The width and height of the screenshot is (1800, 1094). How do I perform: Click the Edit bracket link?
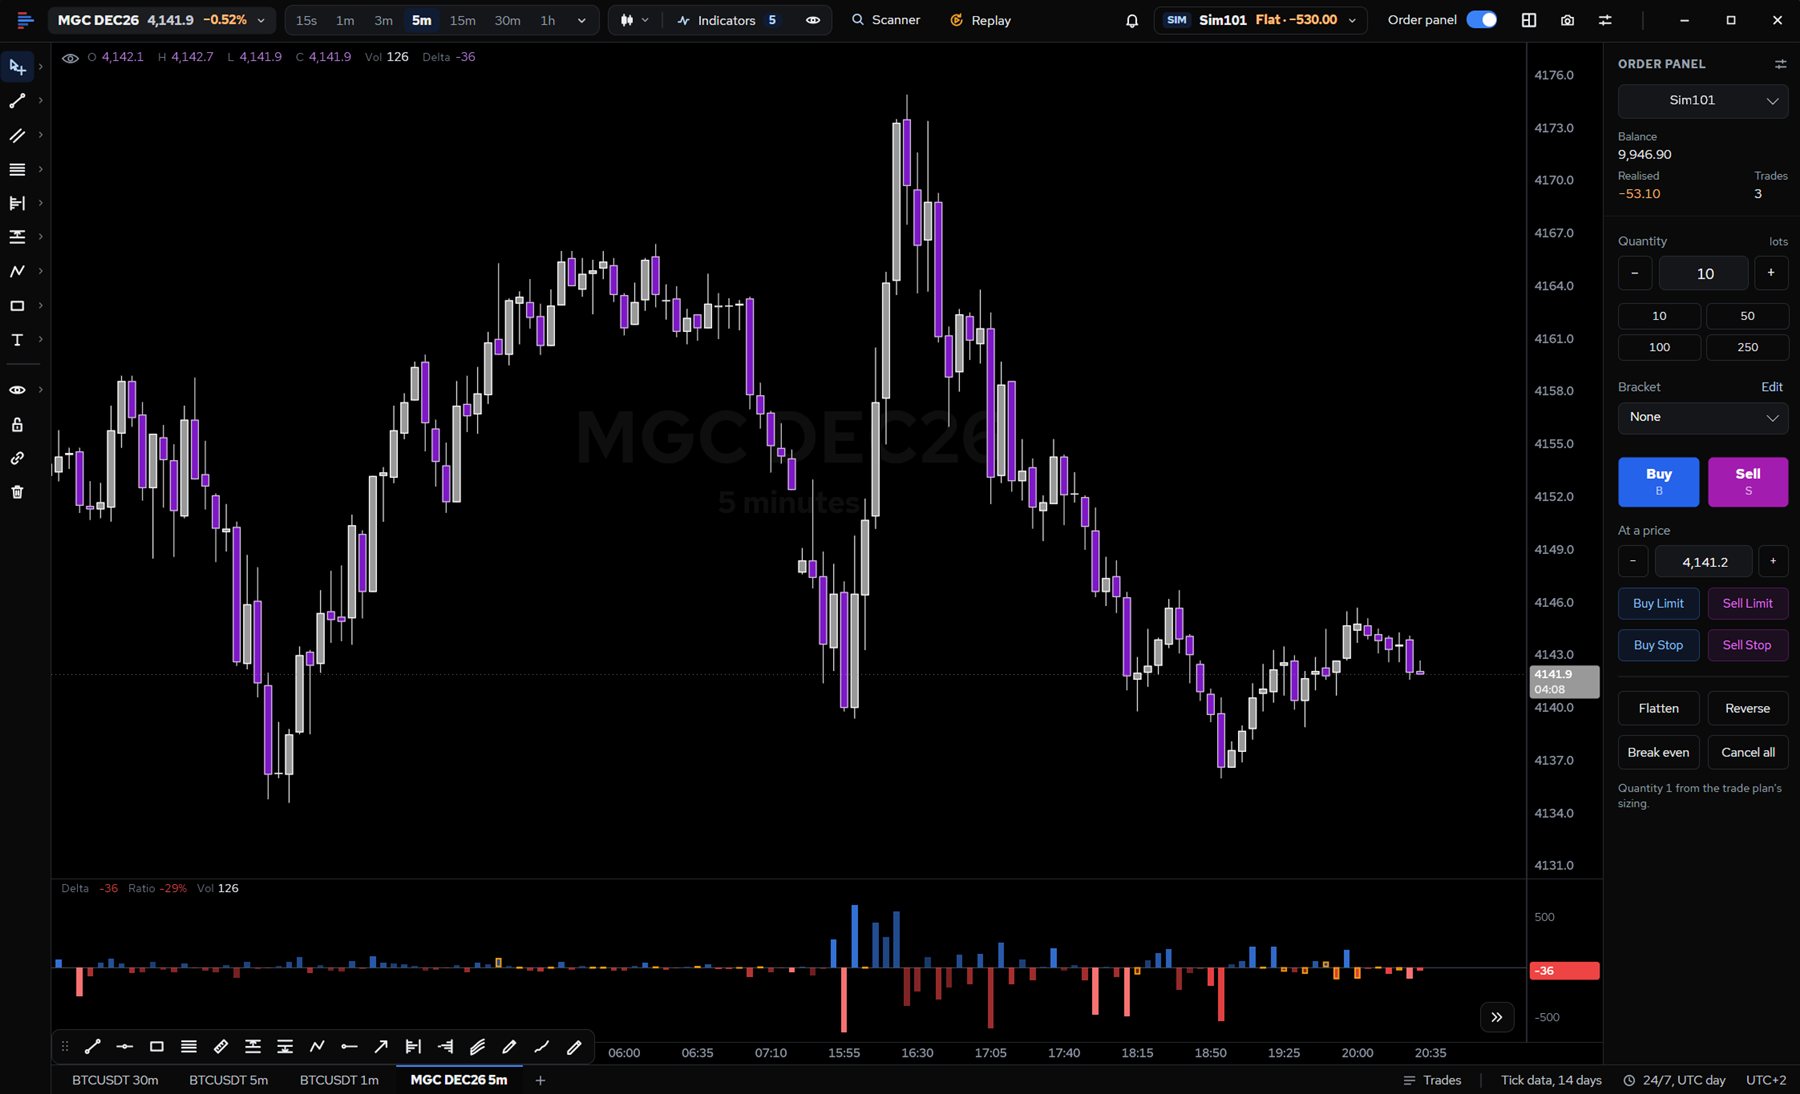click(1771, 387)
